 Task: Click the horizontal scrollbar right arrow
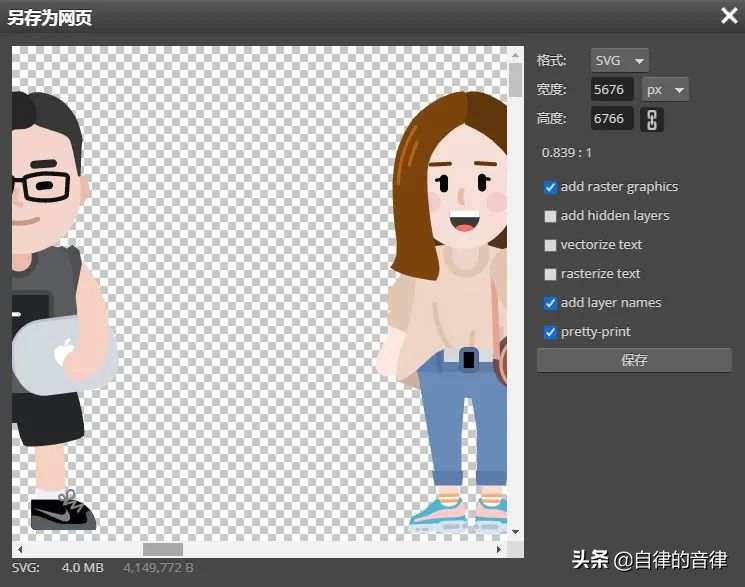click(500, 549)
